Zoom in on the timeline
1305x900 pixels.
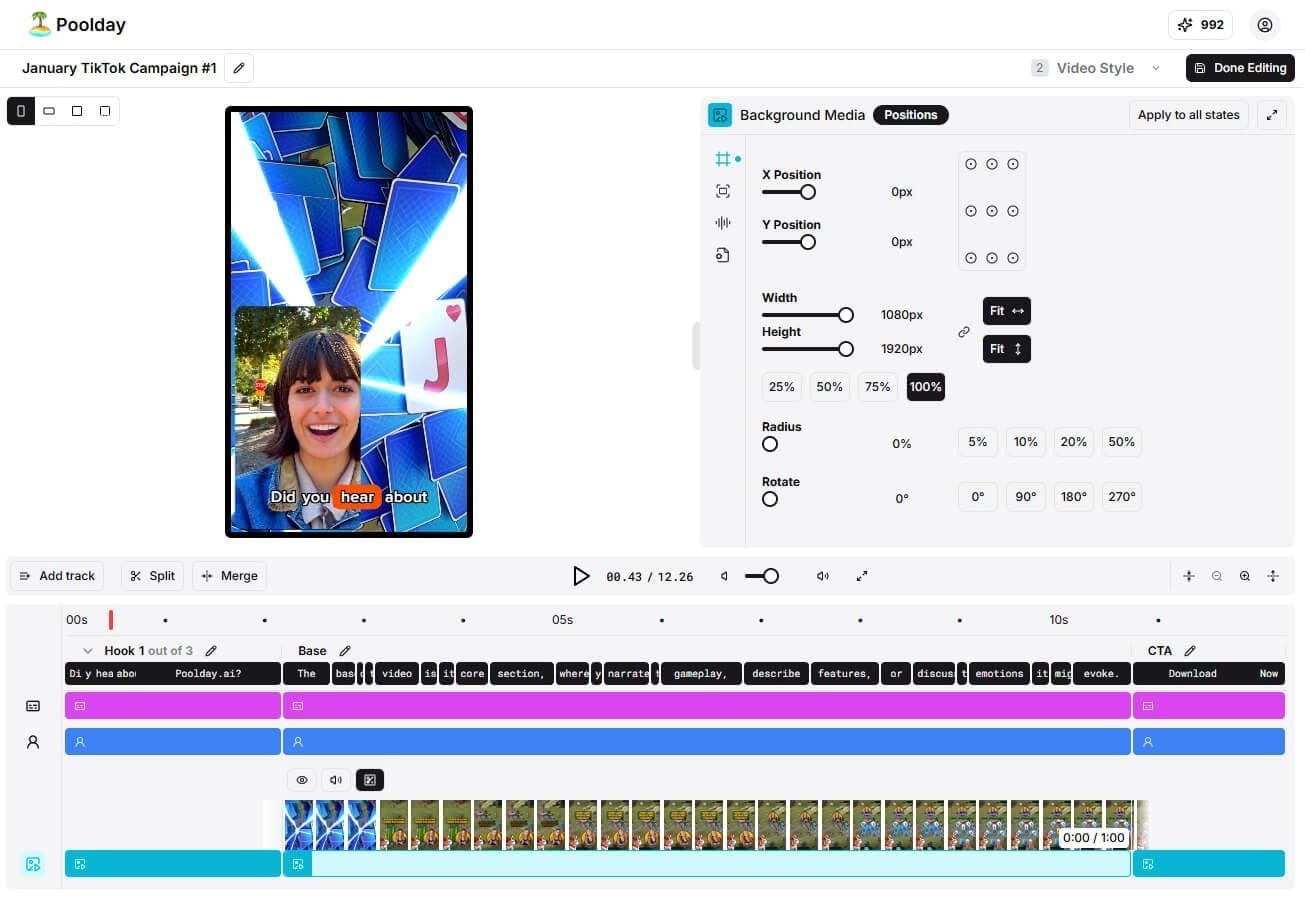tap(1245, 576)
